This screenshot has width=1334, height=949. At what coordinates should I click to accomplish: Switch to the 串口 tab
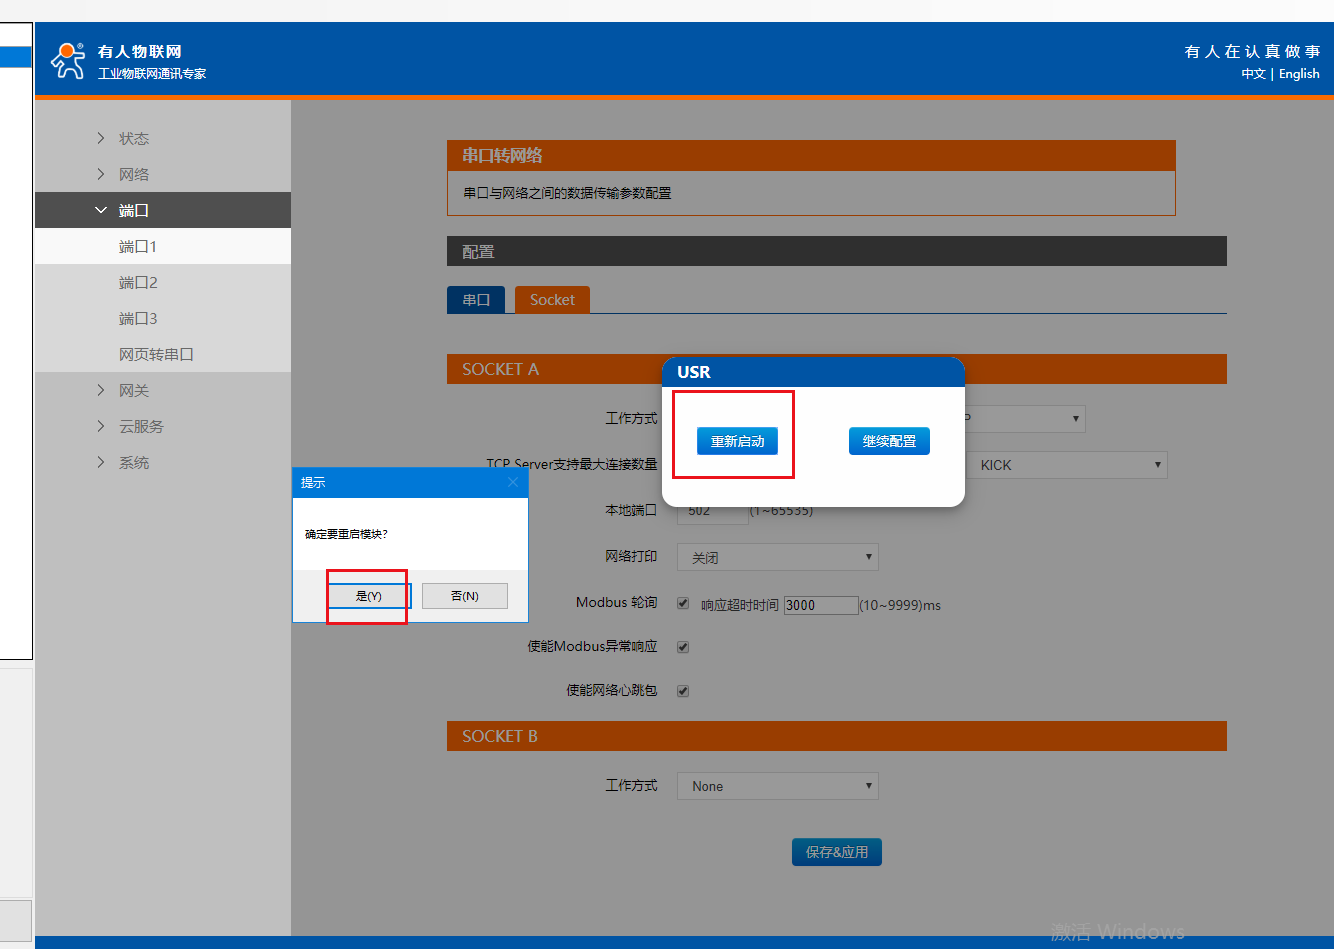[x=476, y=300]
